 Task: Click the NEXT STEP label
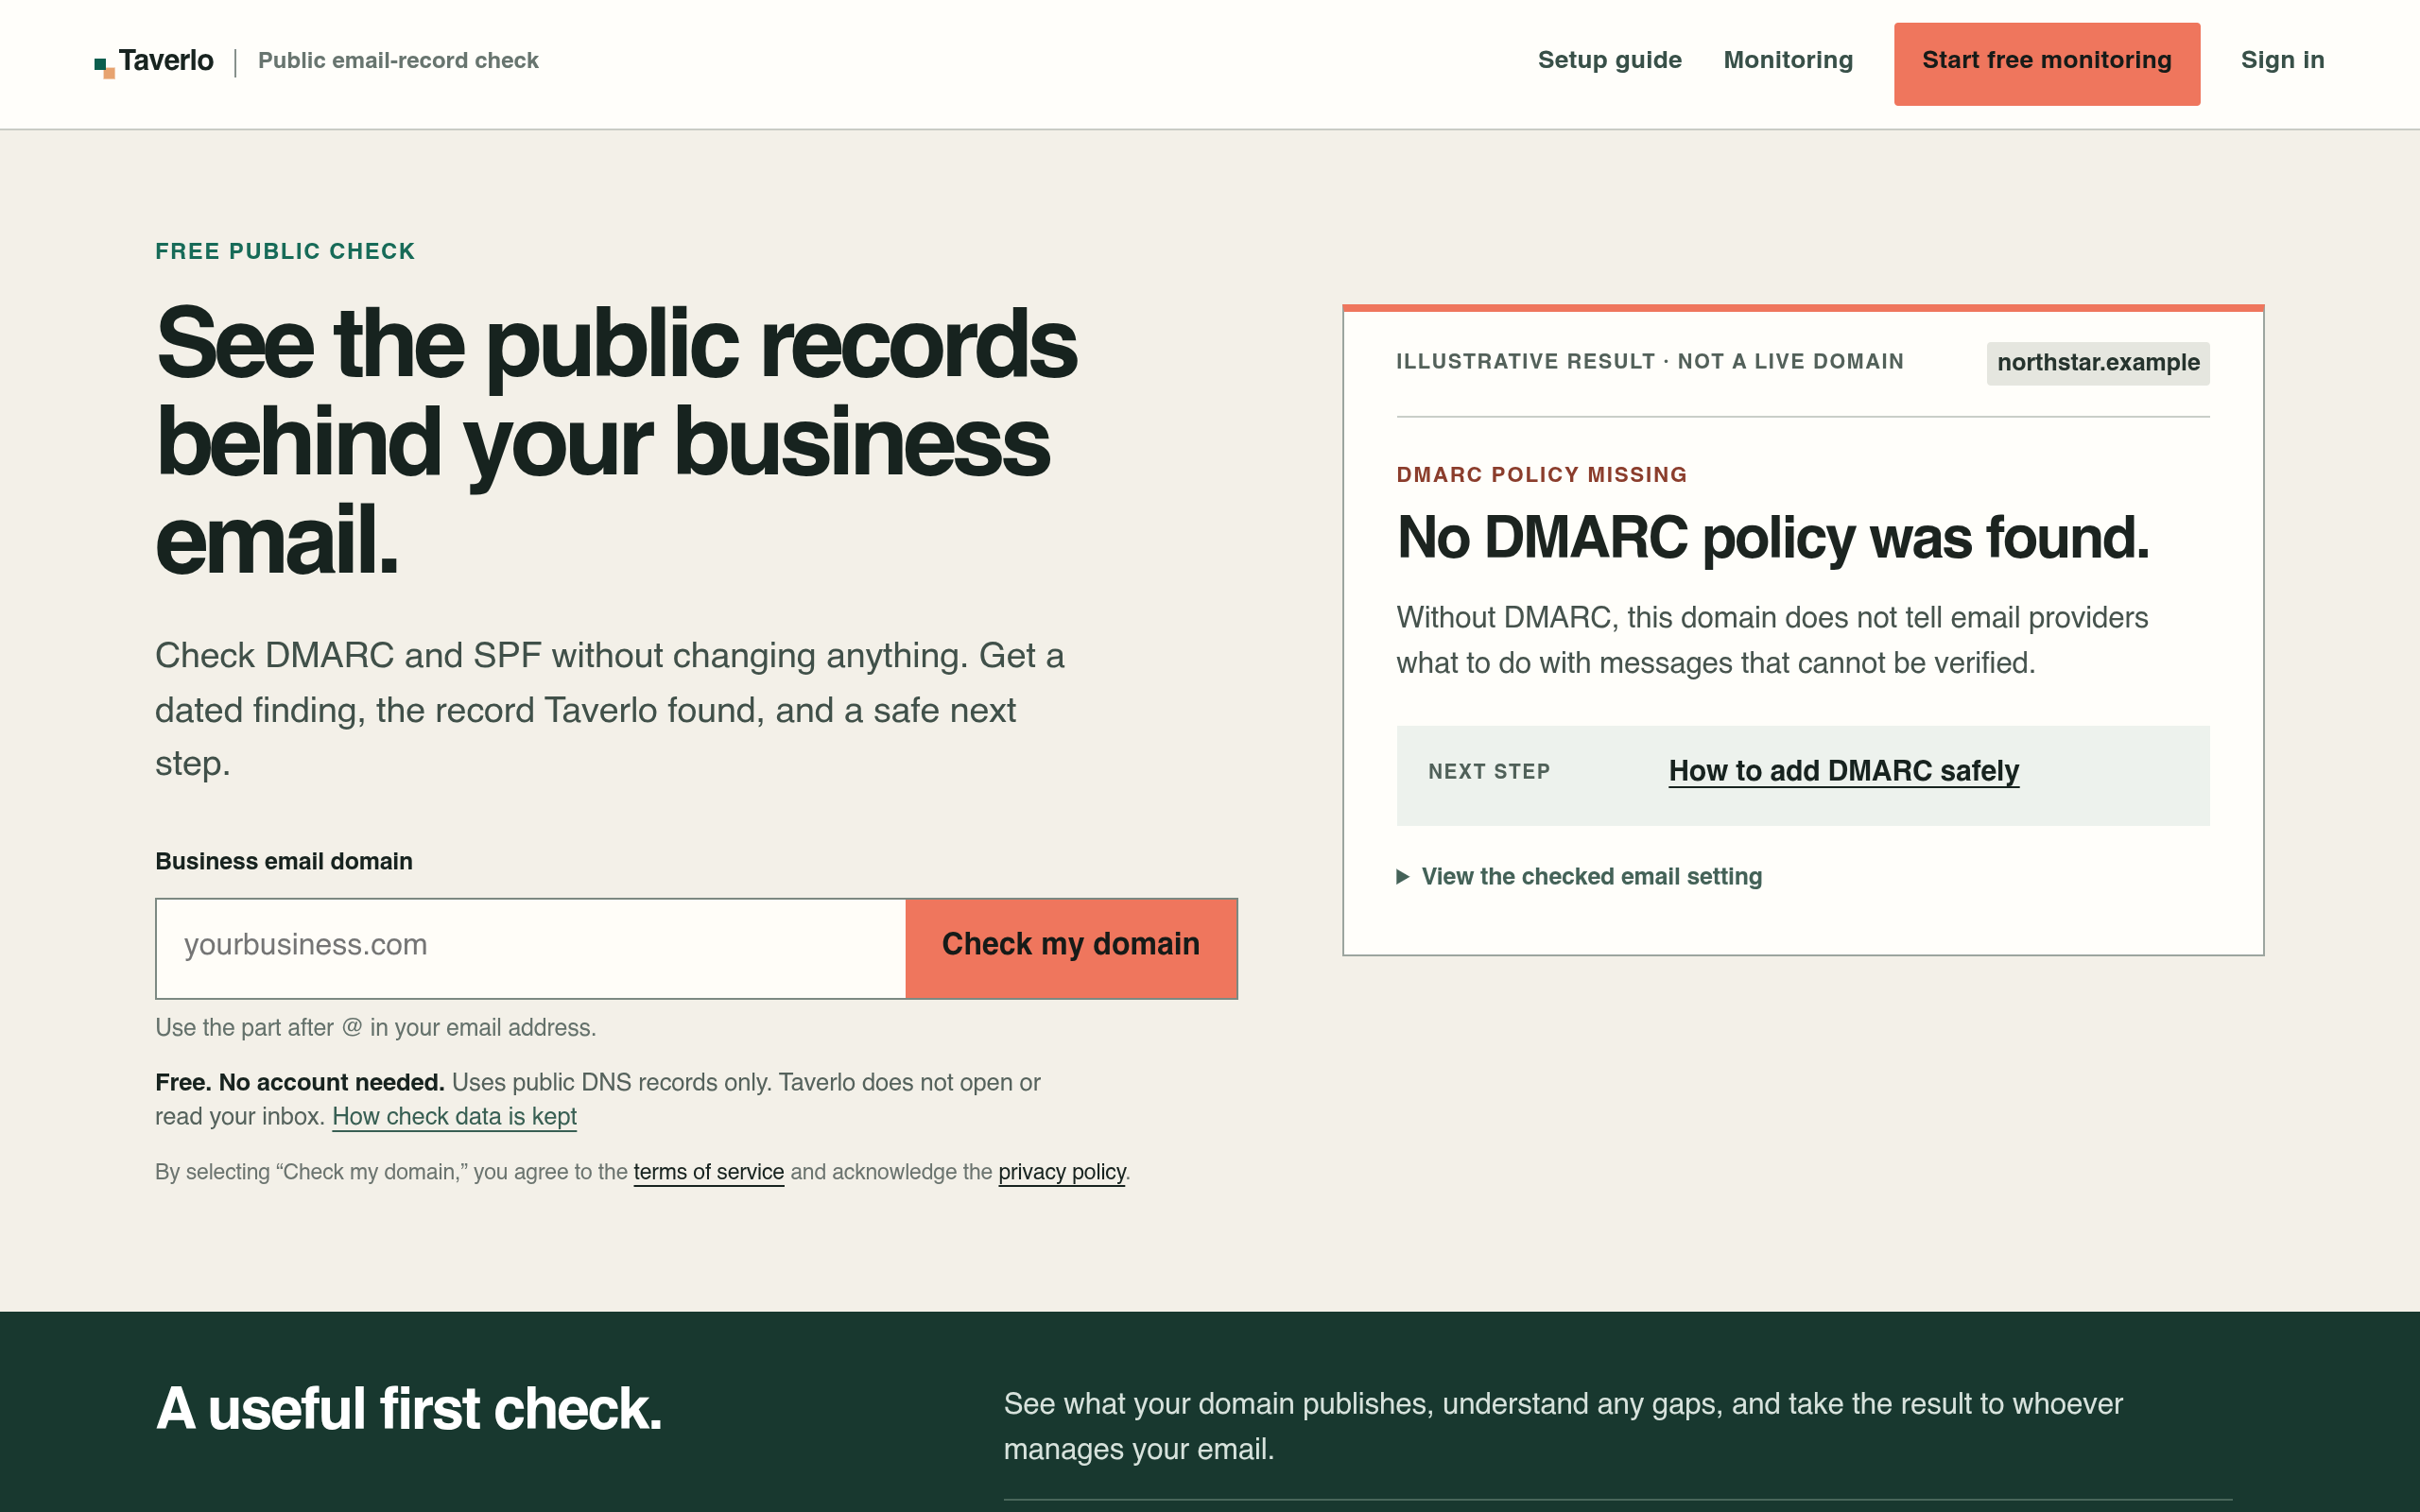click(x=1489, y=772)
